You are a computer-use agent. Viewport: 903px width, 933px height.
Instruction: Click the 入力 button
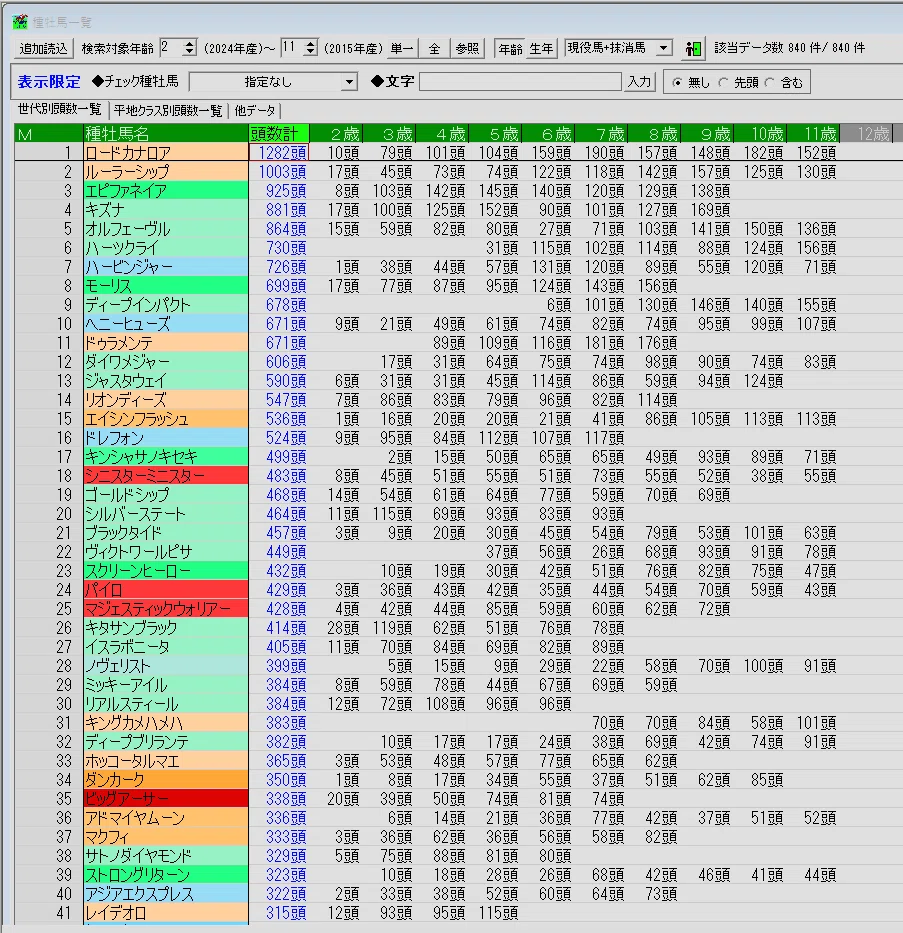(x=639, y=82)
